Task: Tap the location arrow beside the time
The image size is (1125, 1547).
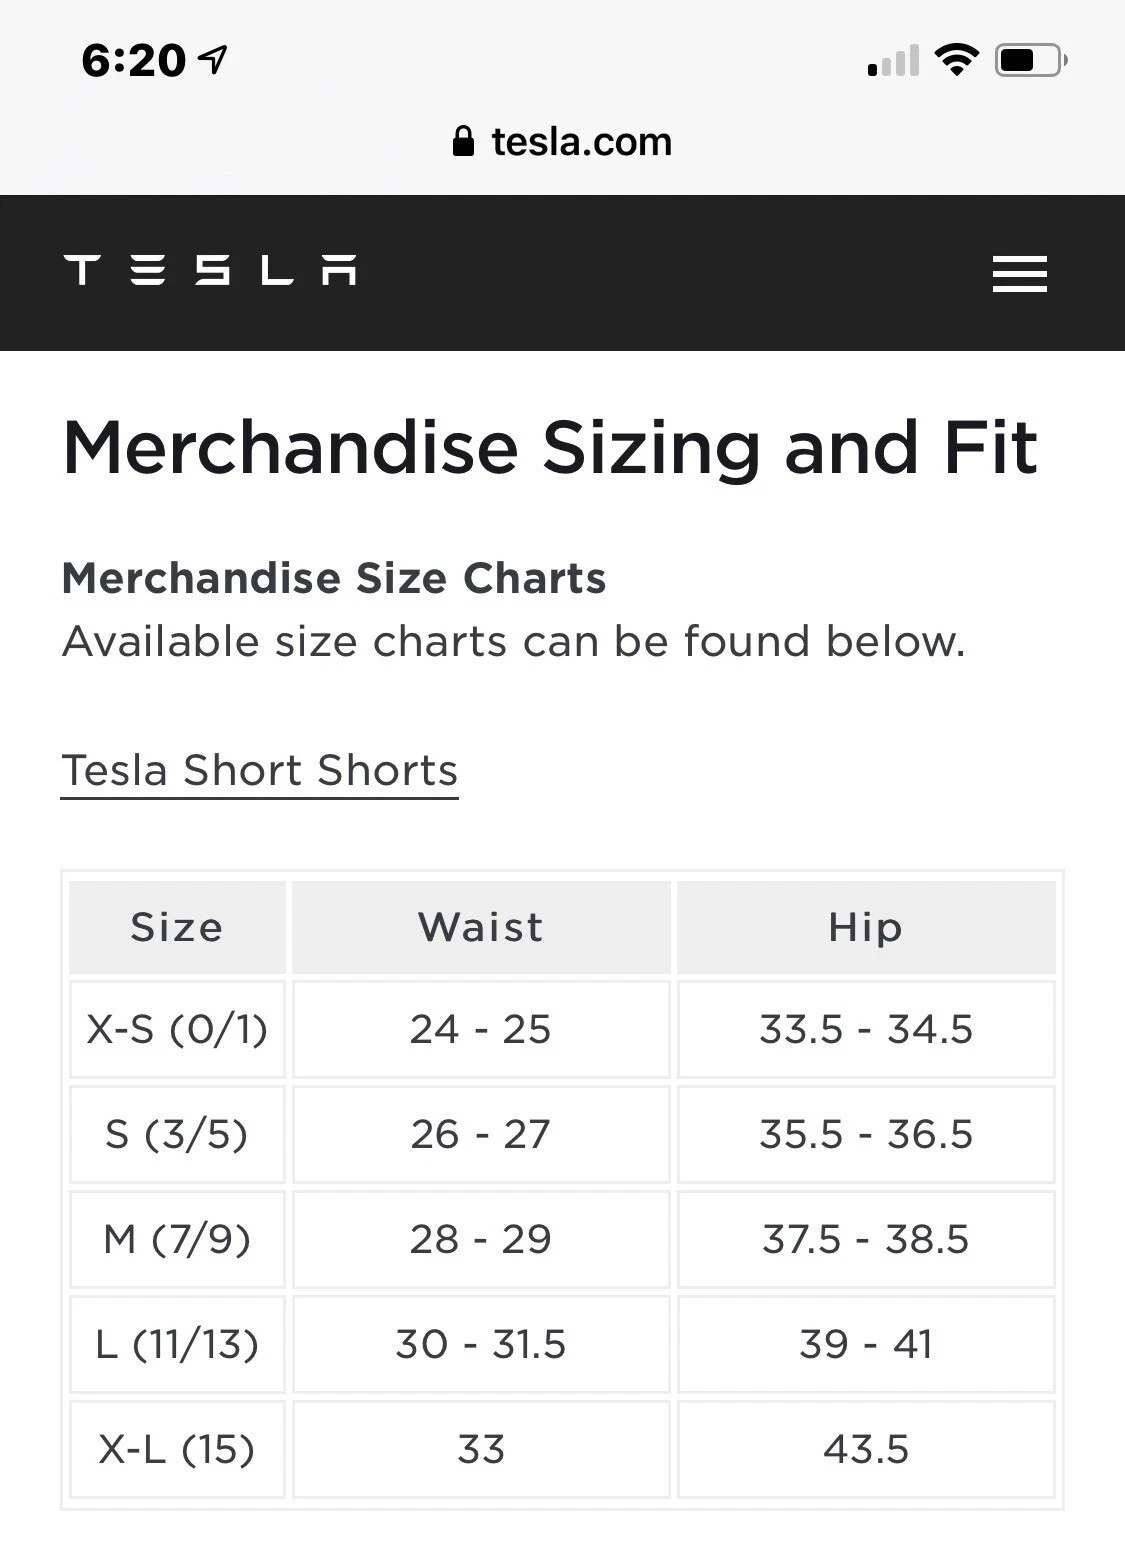Action: (213, 60)
